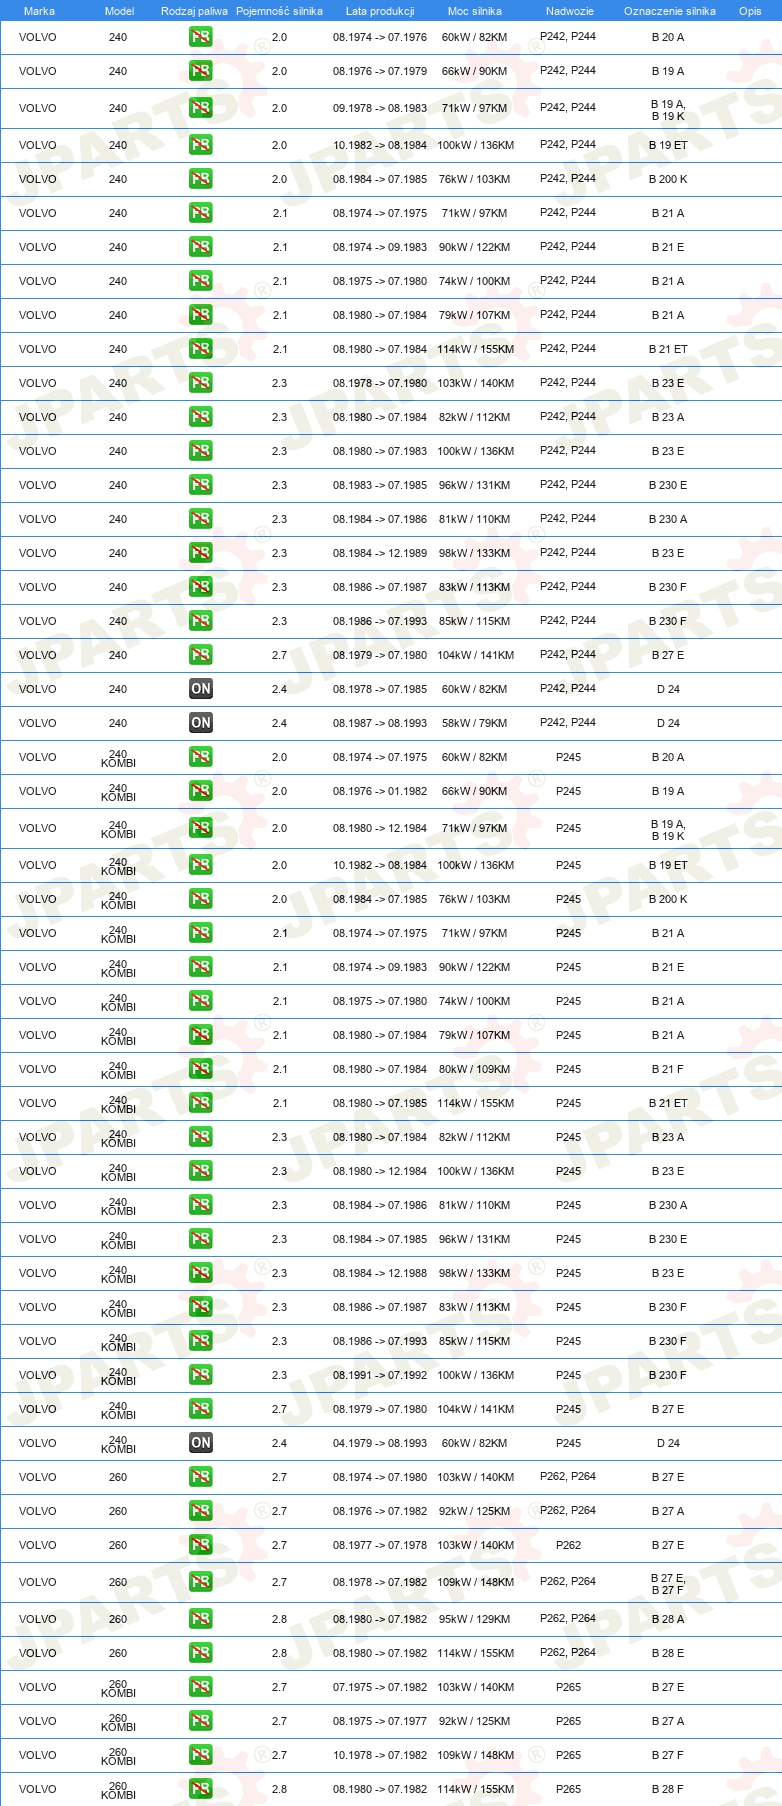Click the Rodzaj paliwa column header

[x=194, y=11]
